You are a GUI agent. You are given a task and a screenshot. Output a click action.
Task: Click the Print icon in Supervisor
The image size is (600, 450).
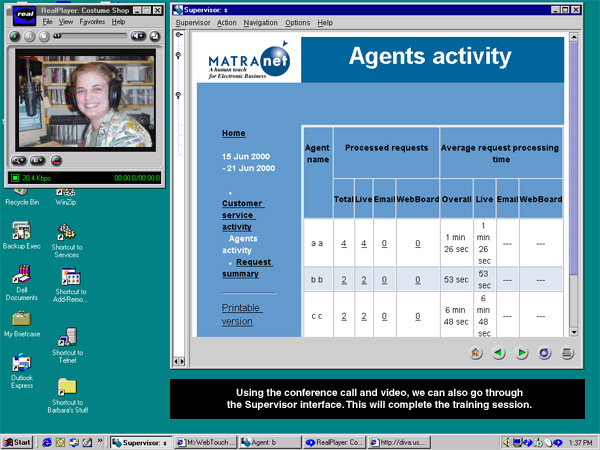coord(567,353)
